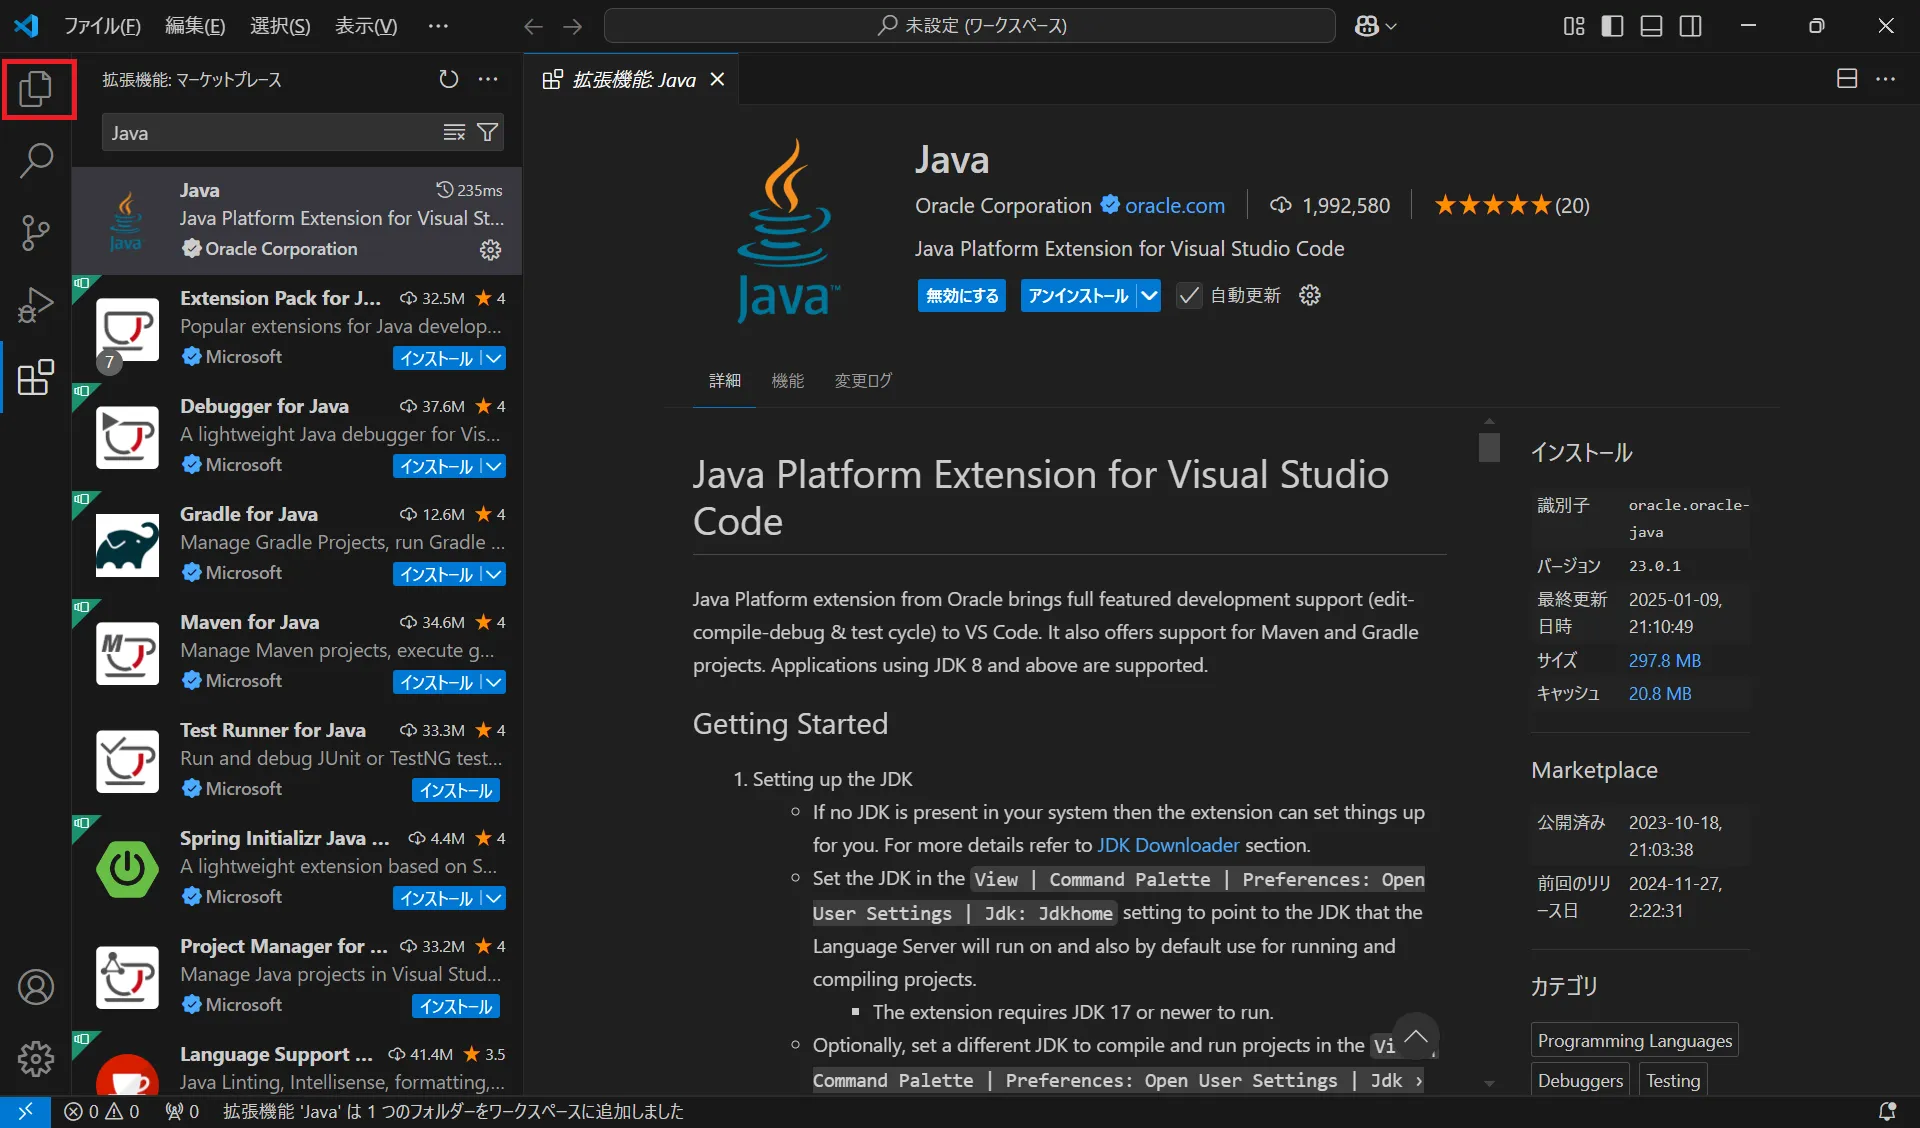
Task: Switch to the 機能 tab
Action: coord(788,380)
